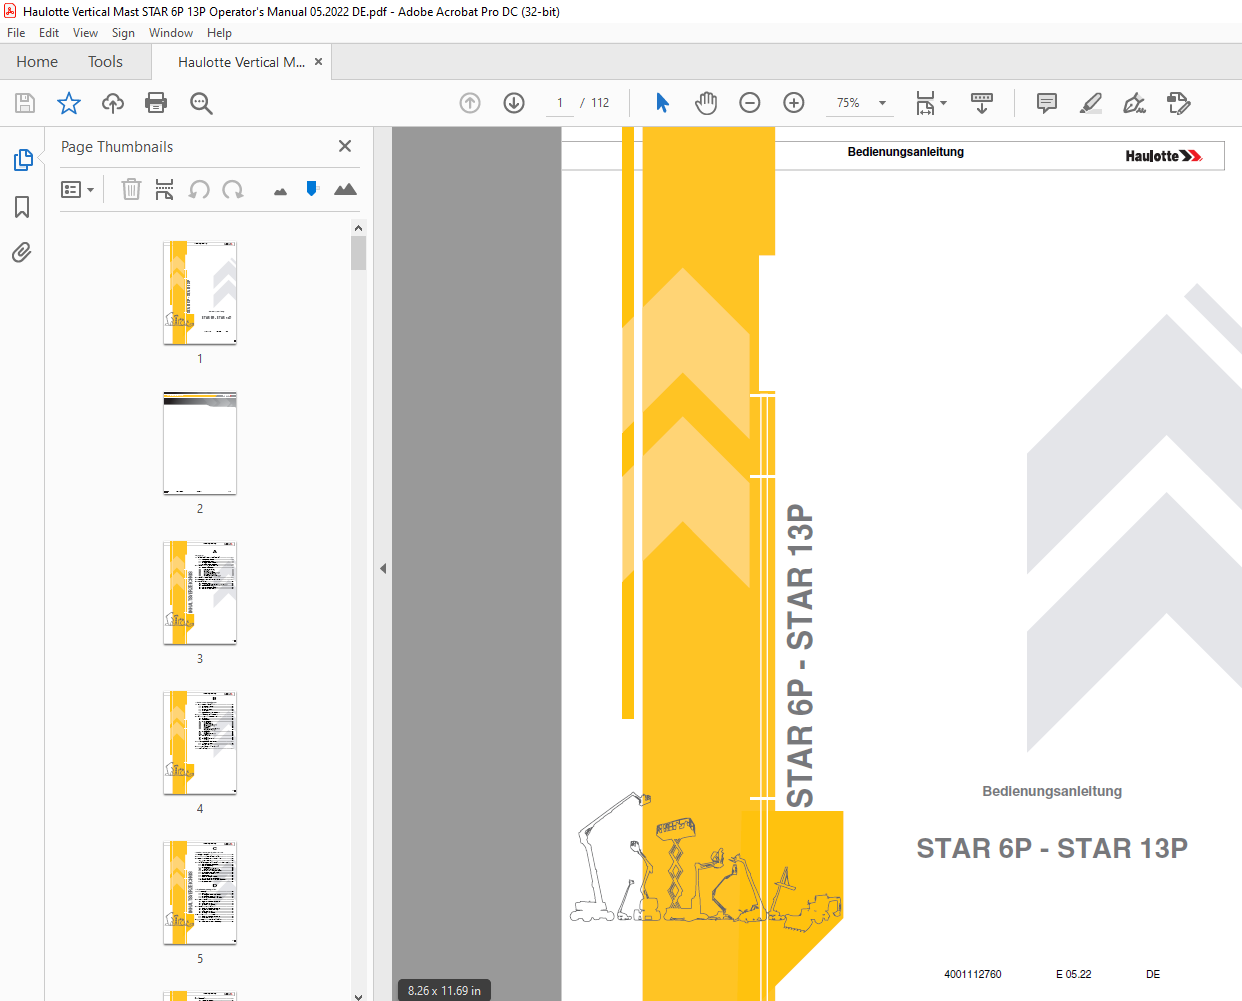Open the Sign menu
The height and width of the screenshot is (1001, 1242).
pyautogui.click(x=123, y=33)
